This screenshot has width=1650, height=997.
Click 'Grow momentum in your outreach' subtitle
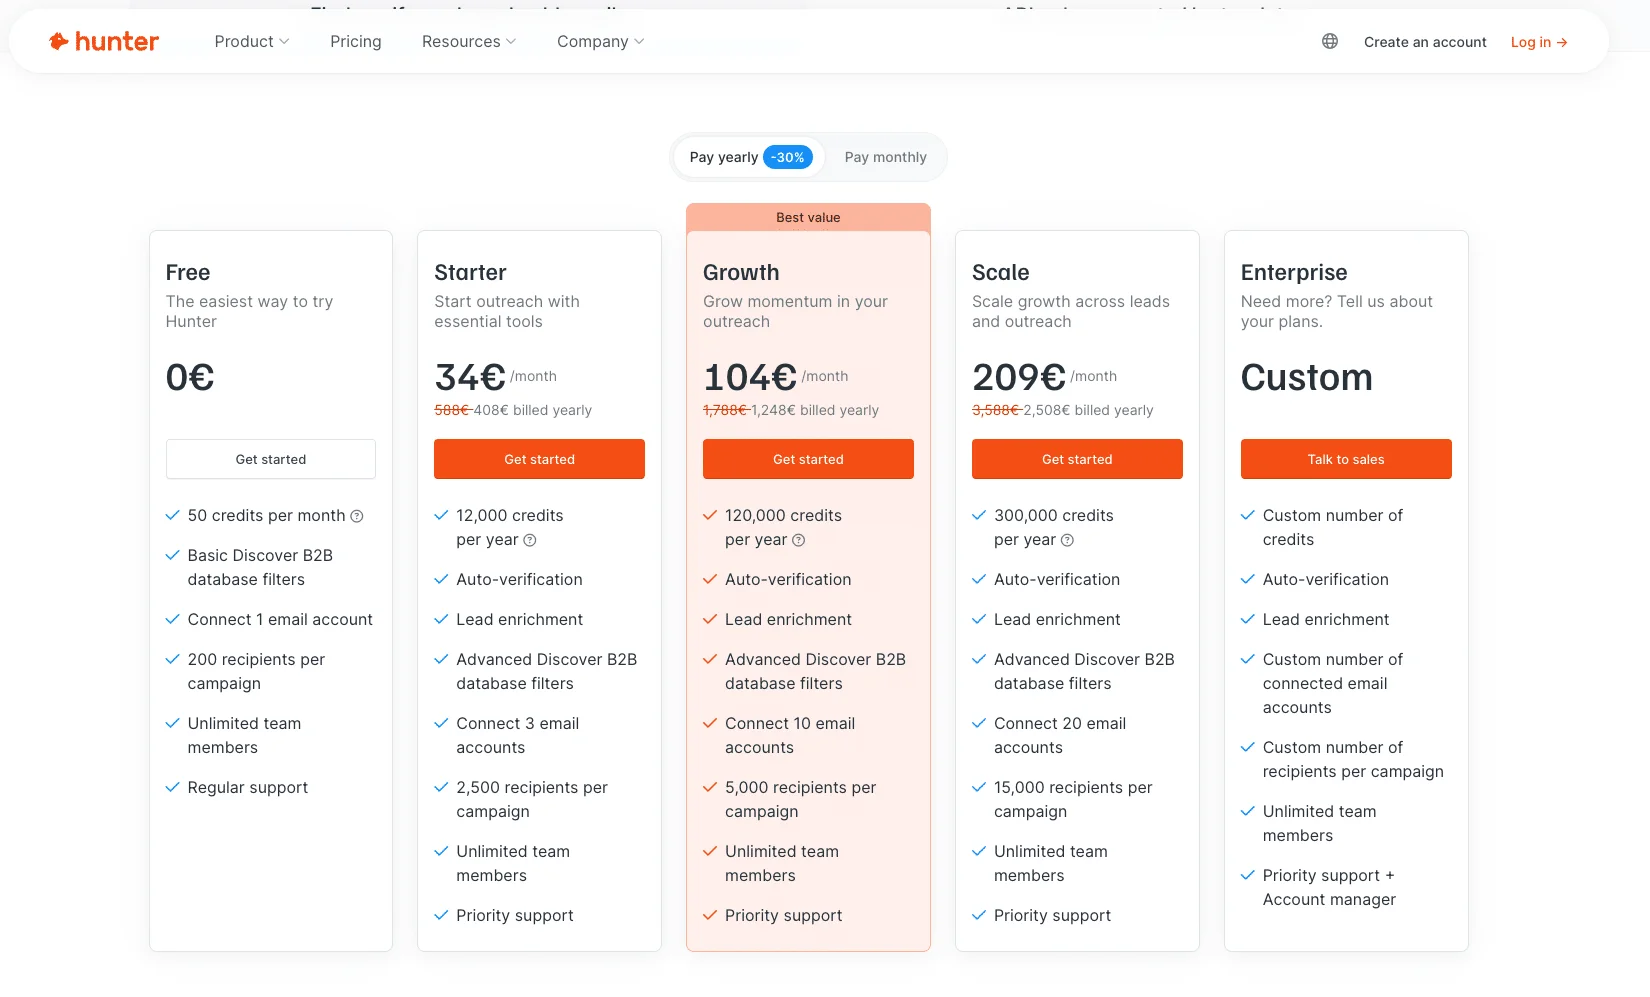(x=795, y=311)
